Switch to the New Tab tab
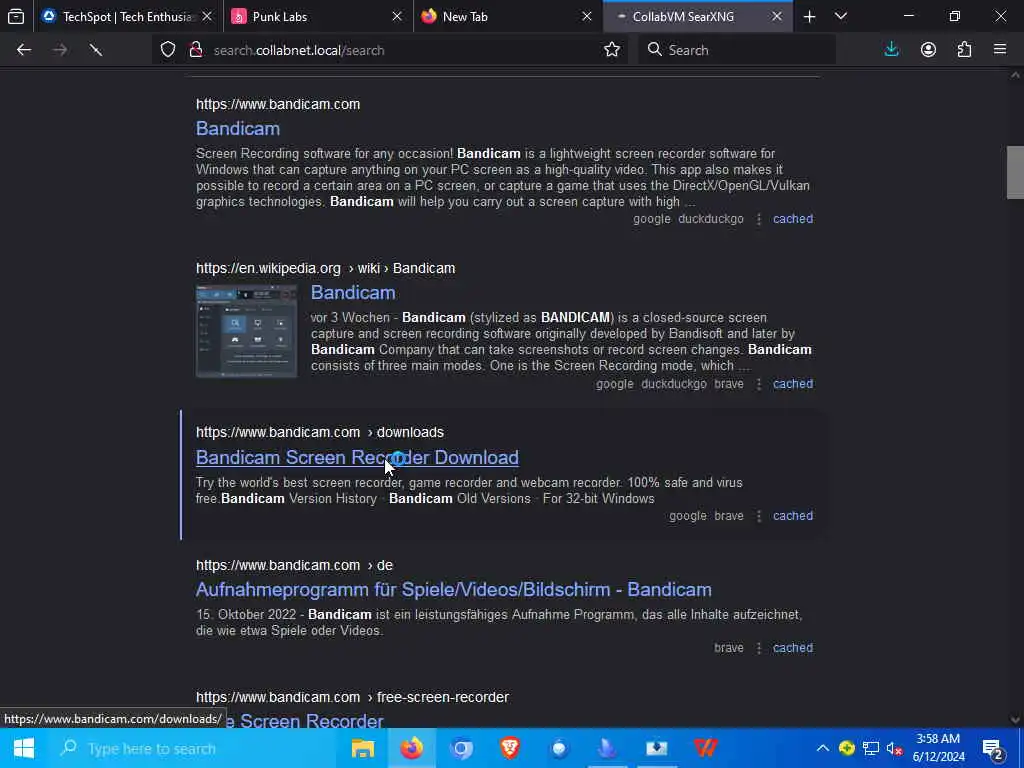 click(508, 16)
